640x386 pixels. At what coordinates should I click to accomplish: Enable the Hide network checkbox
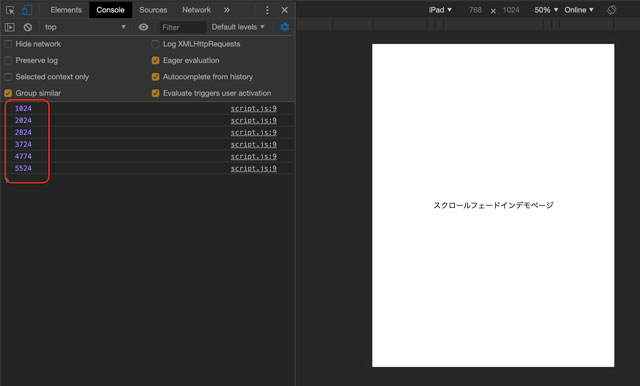[x=8, y=44]
